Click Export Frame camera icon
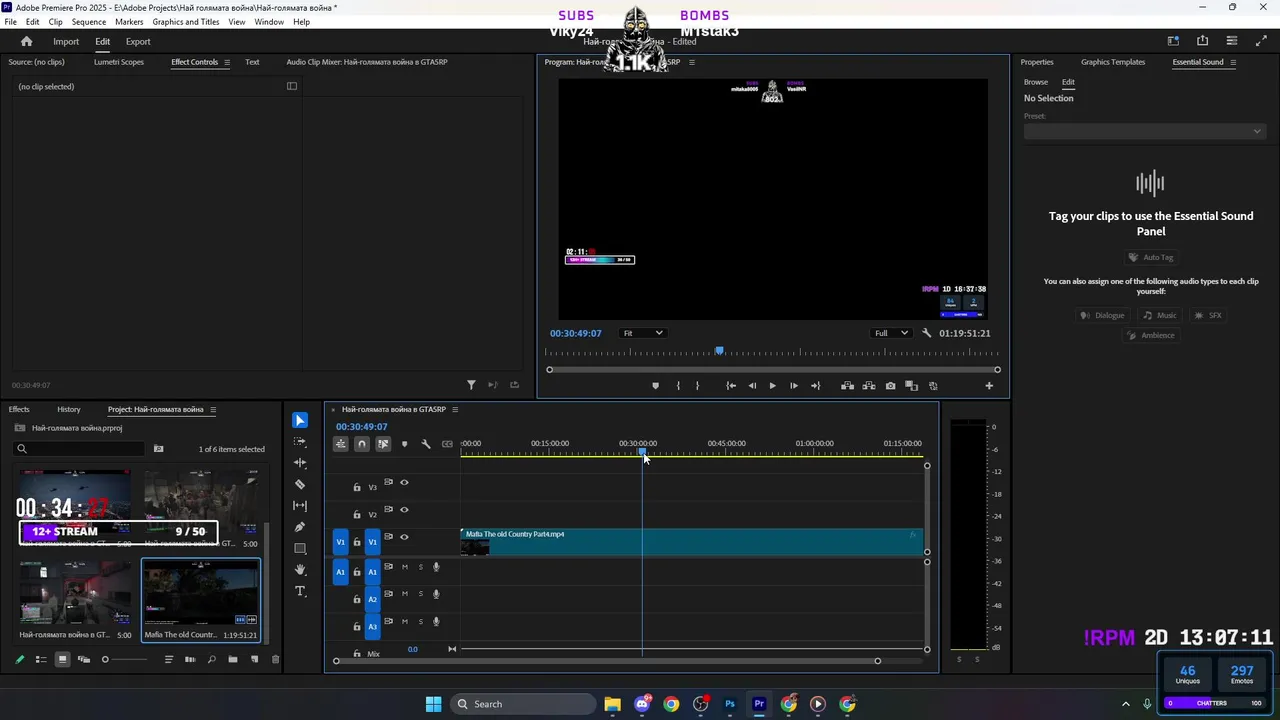 coord(890,386)
